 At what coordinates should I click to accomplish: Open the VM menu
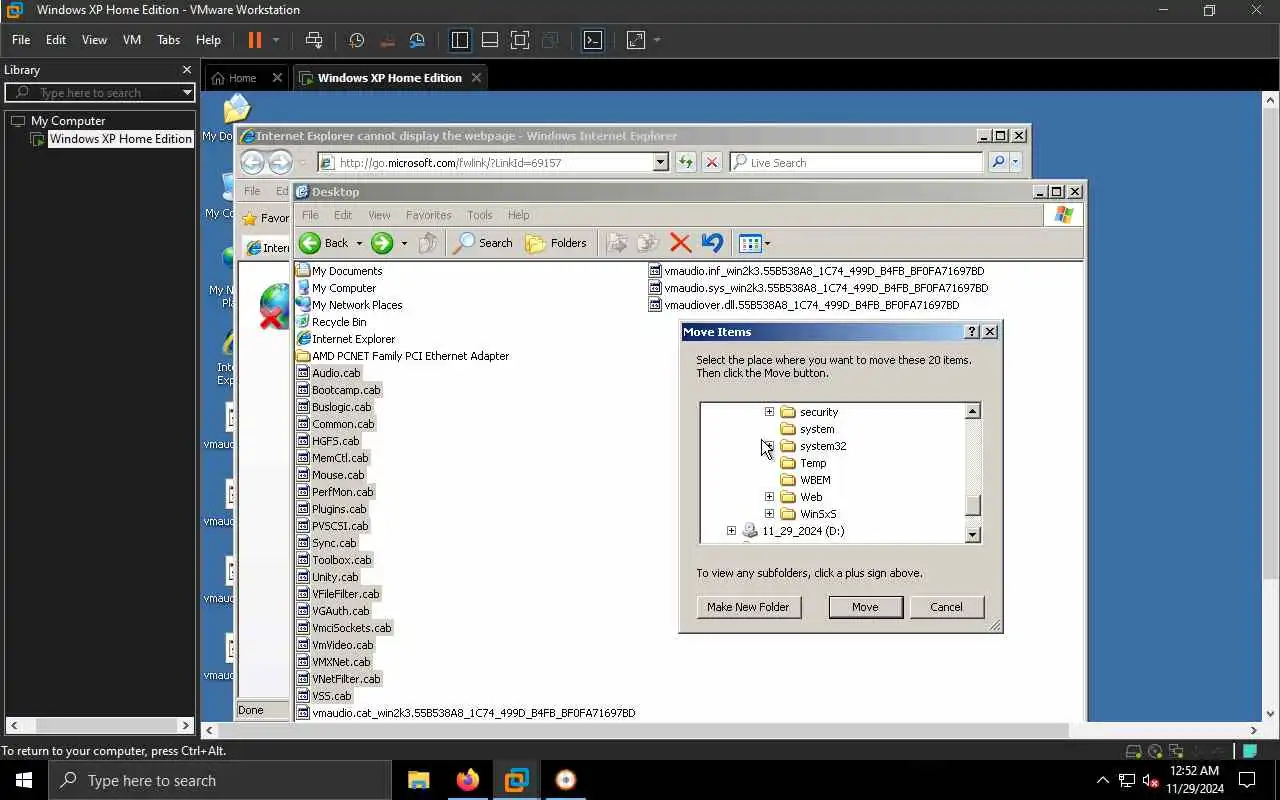(132, 40)
